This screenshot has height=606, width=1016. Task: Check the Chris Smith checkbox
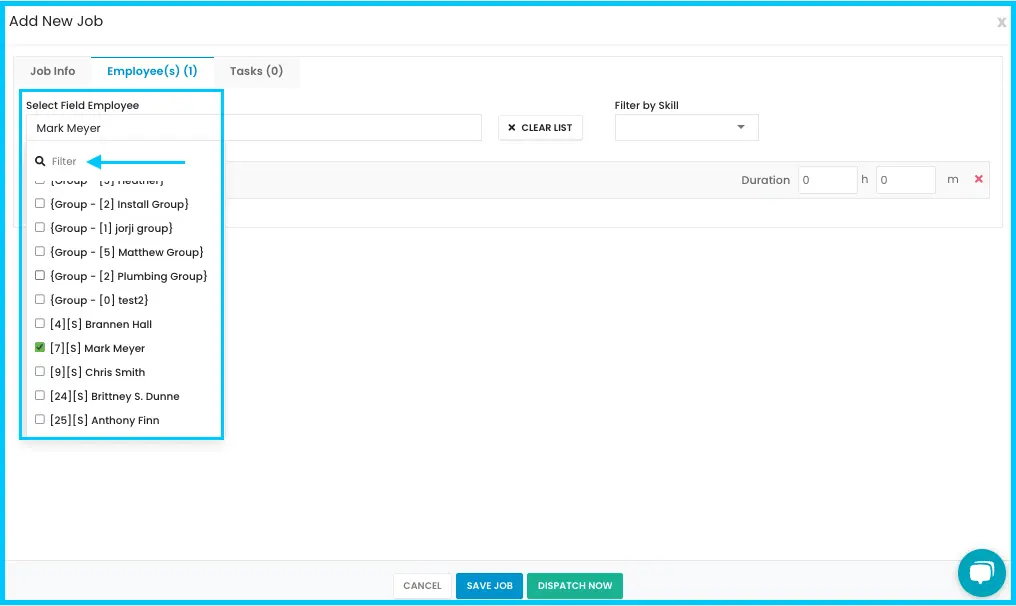tap(40, 371)
